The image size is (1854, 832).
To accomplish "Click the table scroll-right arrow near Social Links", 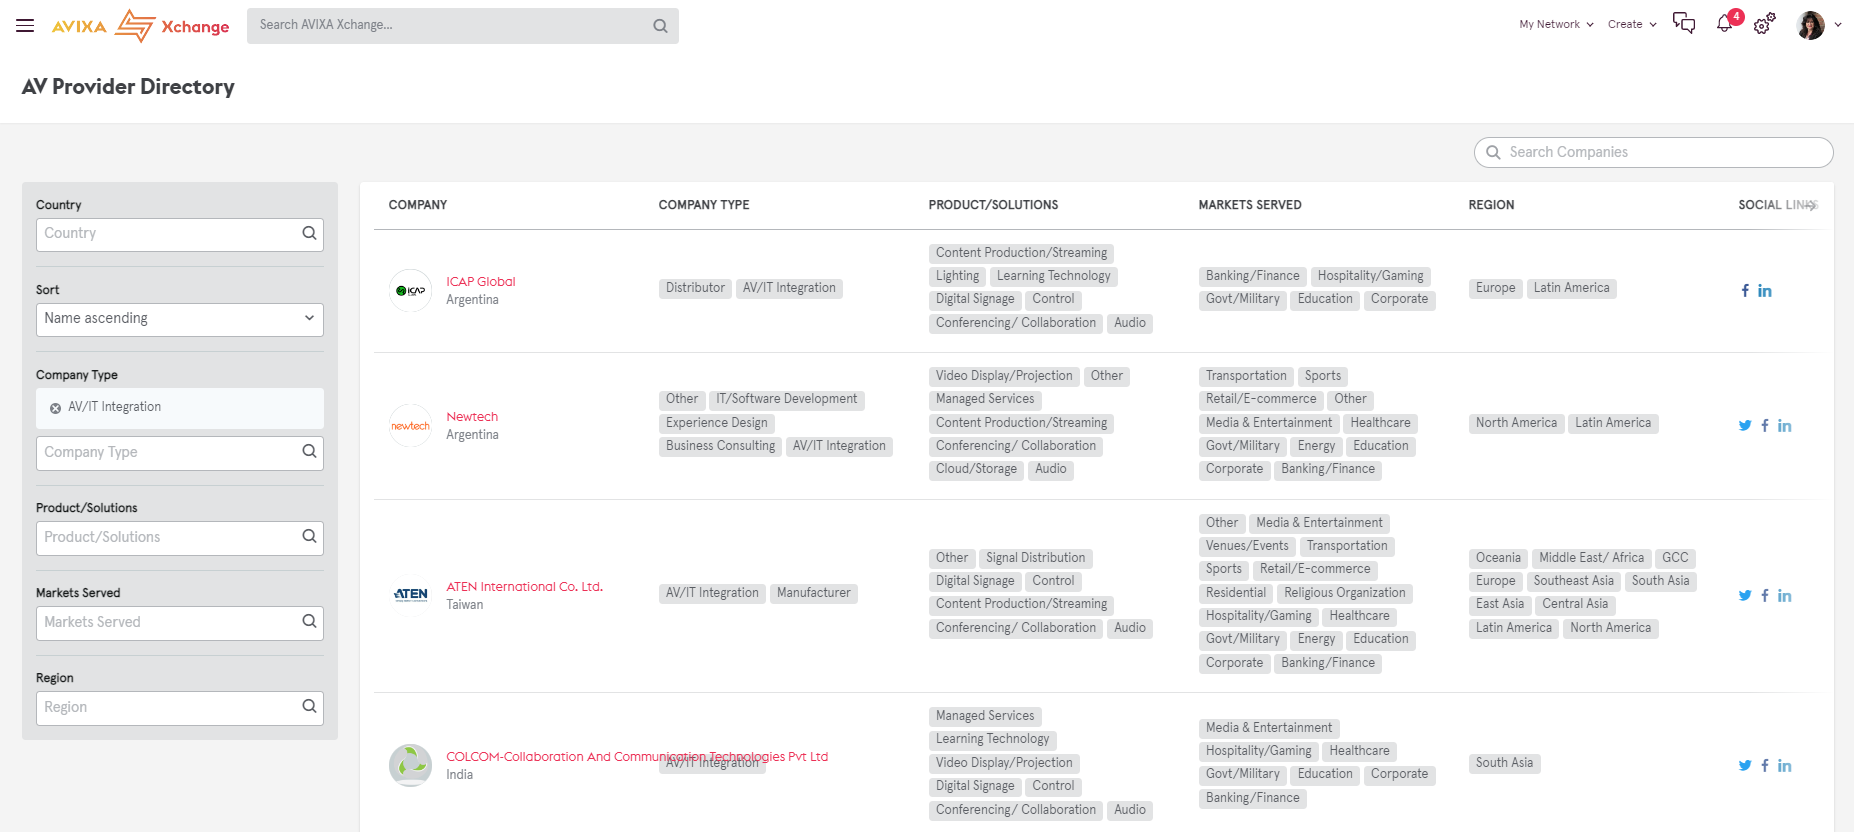I will click(1813, 205).
